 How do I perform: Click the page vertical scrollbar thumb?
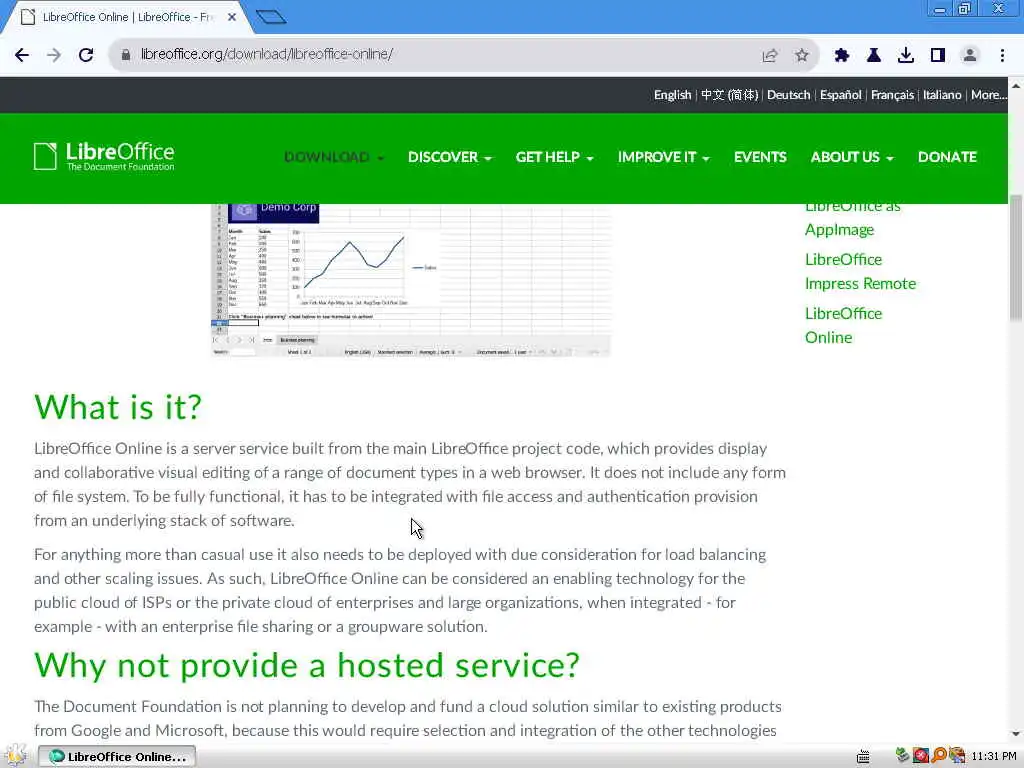click(x=1016, y=257)
